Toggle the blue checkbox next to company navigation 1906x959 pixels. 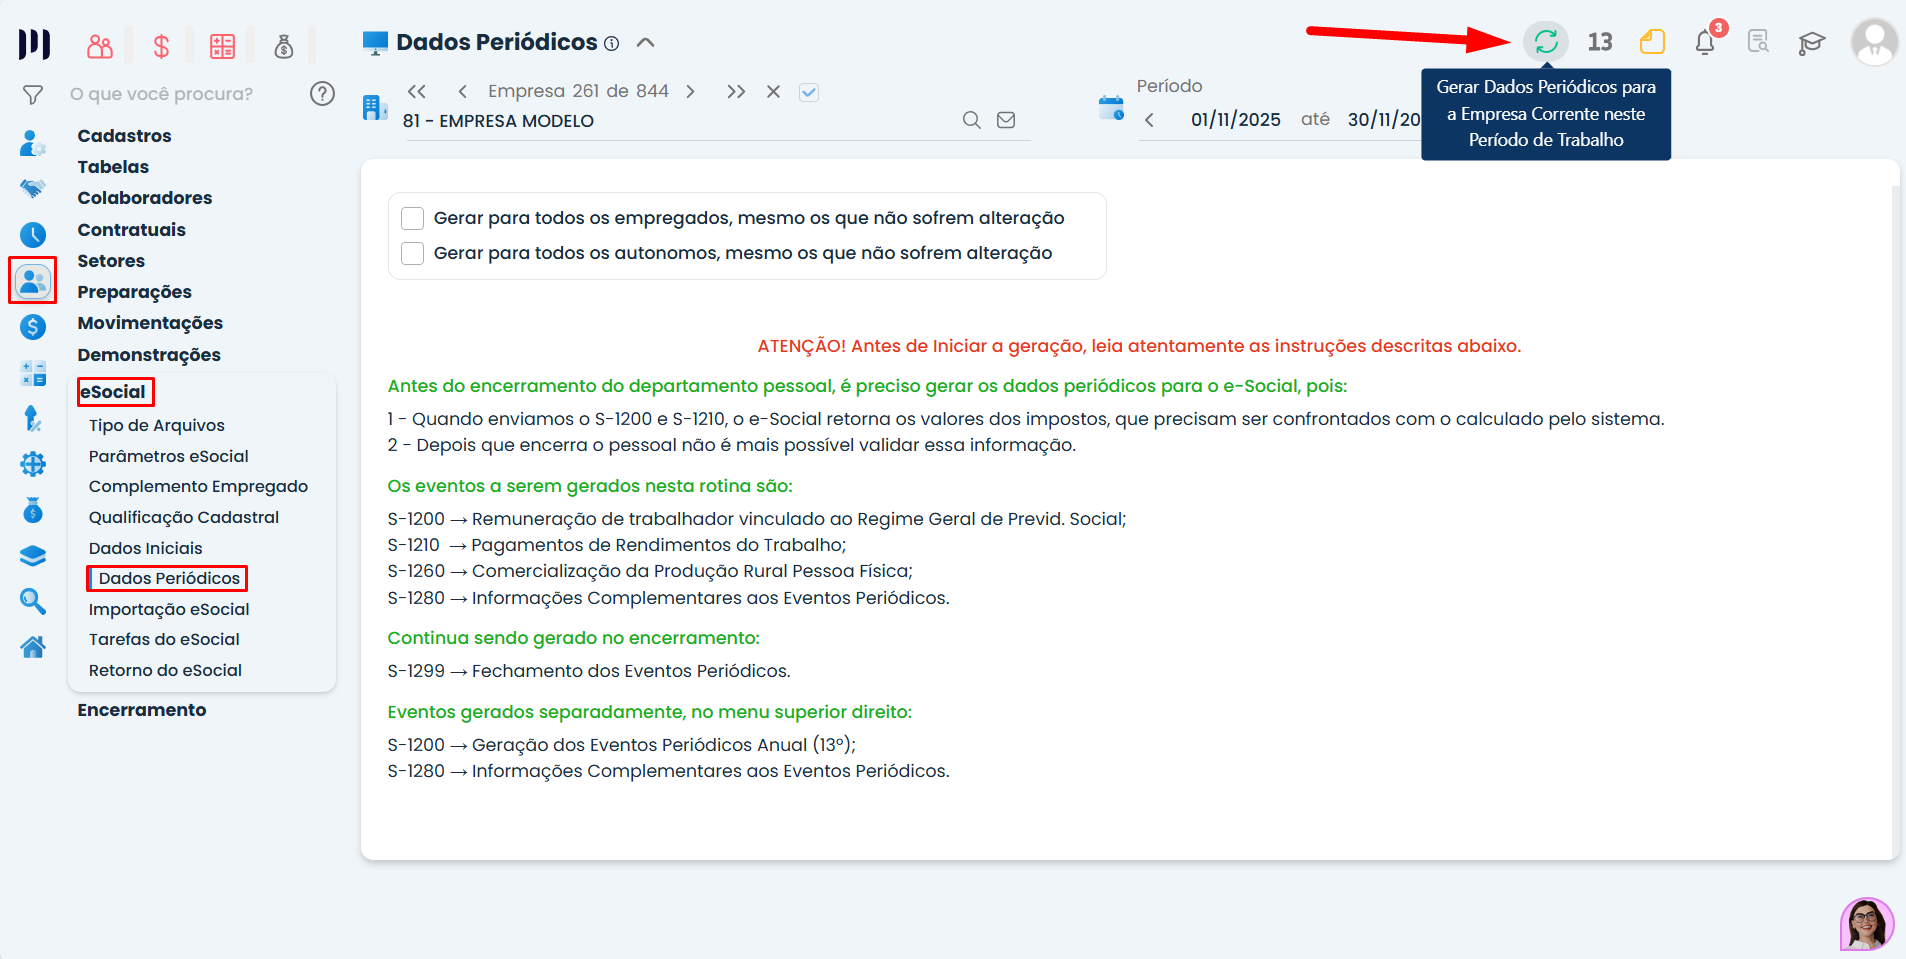pyautogui.click(x=809, y=92)
